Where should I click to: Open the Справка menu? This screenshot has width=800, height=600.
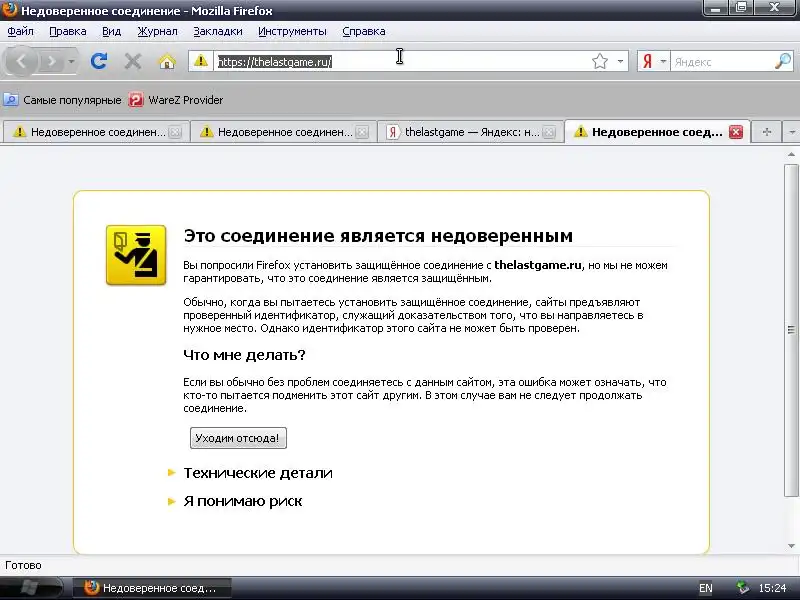tap(364, 31)
